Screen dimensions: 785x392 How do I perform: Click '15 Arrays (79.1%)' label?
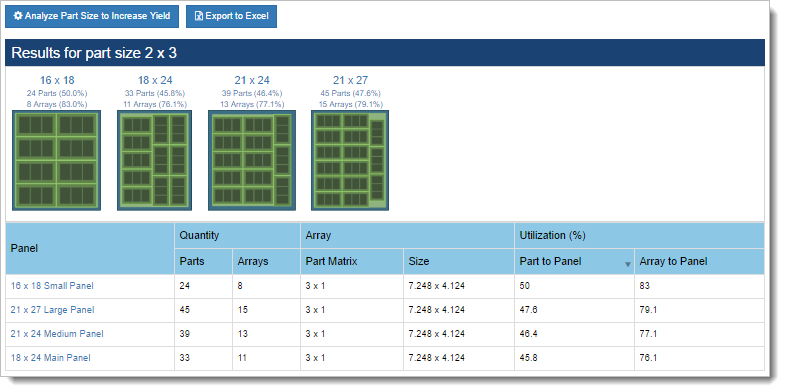pyautogui.click(x=350, y=105)
